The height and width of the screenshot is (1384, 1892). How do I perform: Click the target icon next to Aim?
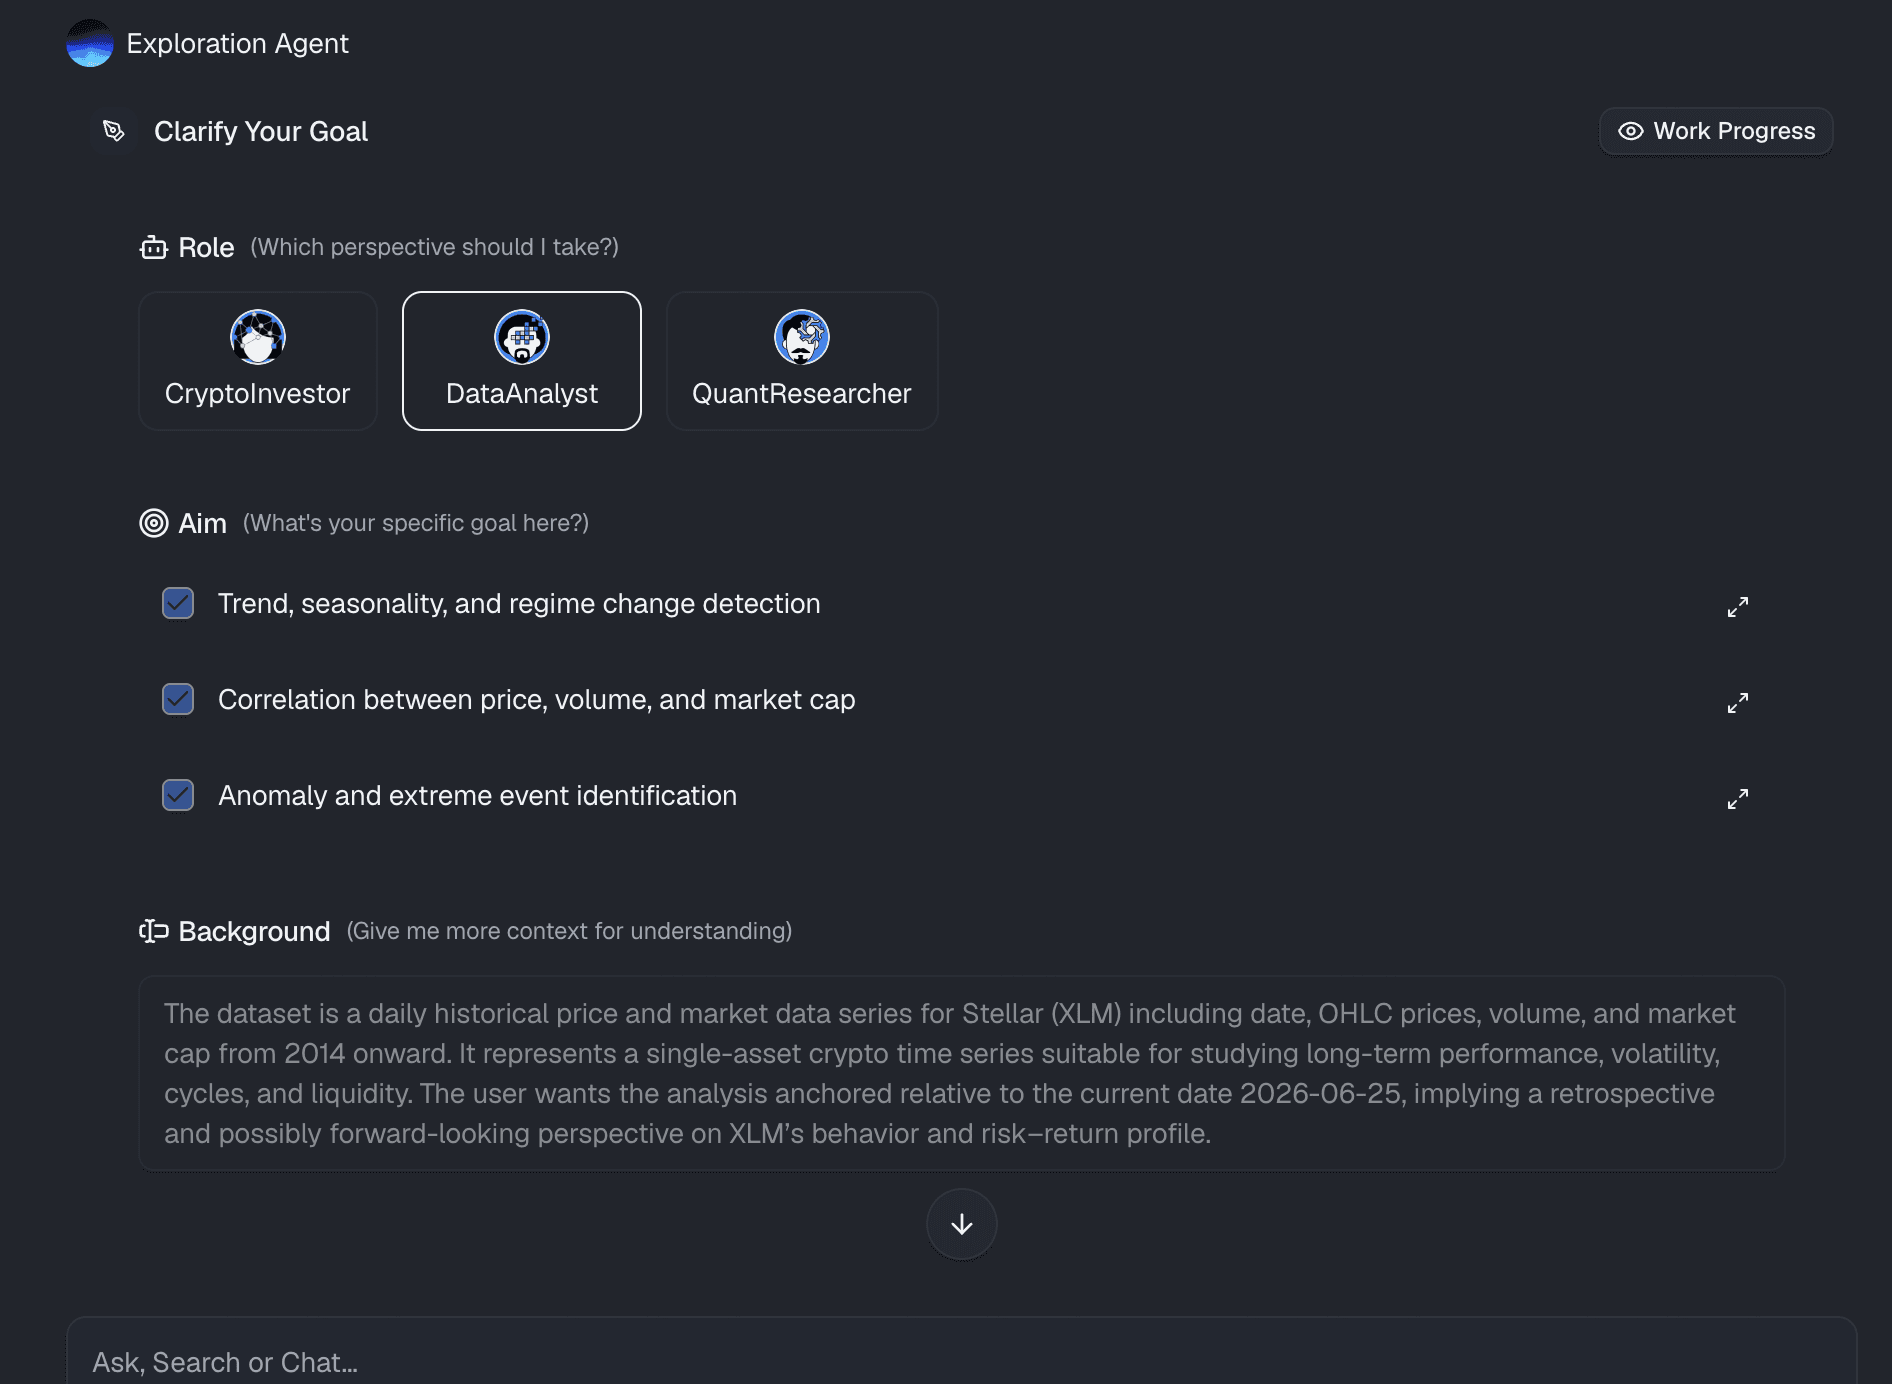tap(154, 523)
